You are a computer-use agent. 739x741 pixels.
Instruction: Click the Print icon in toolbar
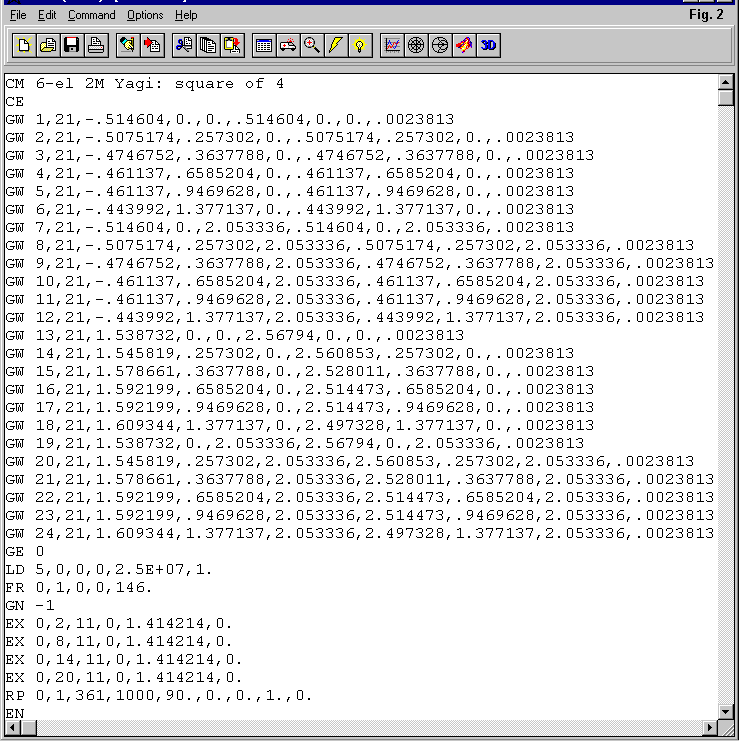(x=95, y=45)
